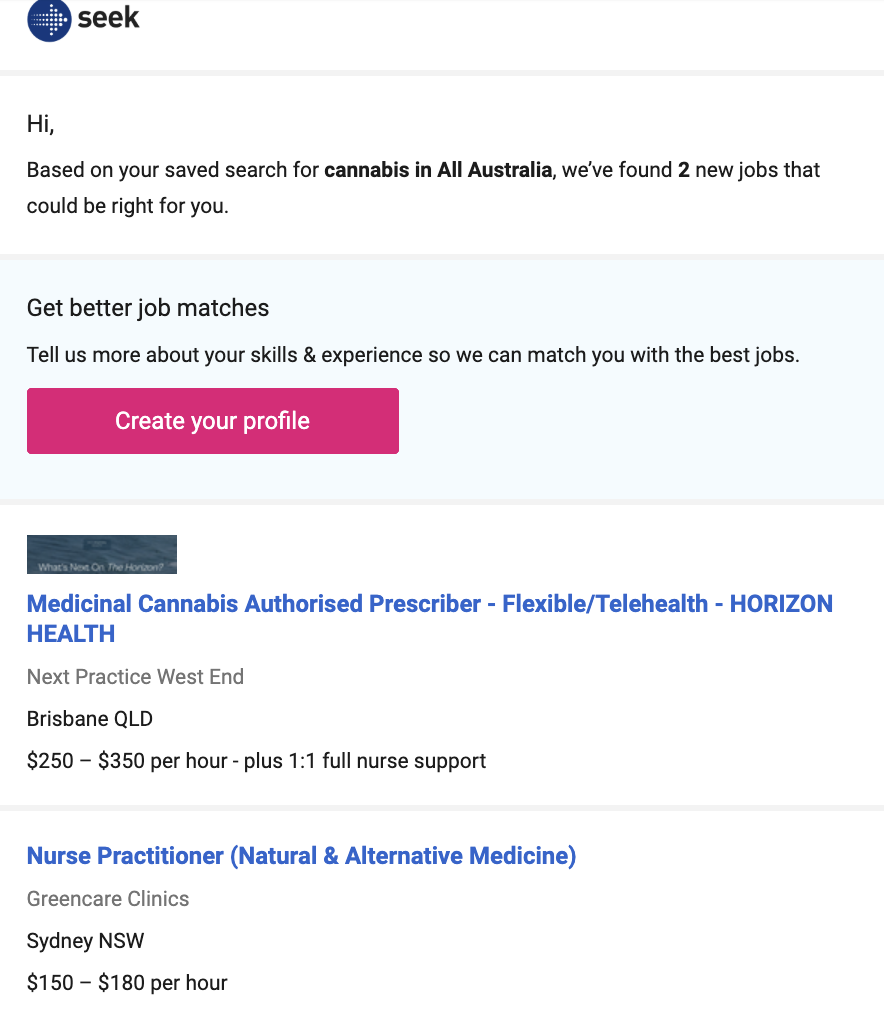Viewport: 884px width, 1022px height.
Task: Click the $150 – $180 per hour salary
Action: [x=127, y=983]
